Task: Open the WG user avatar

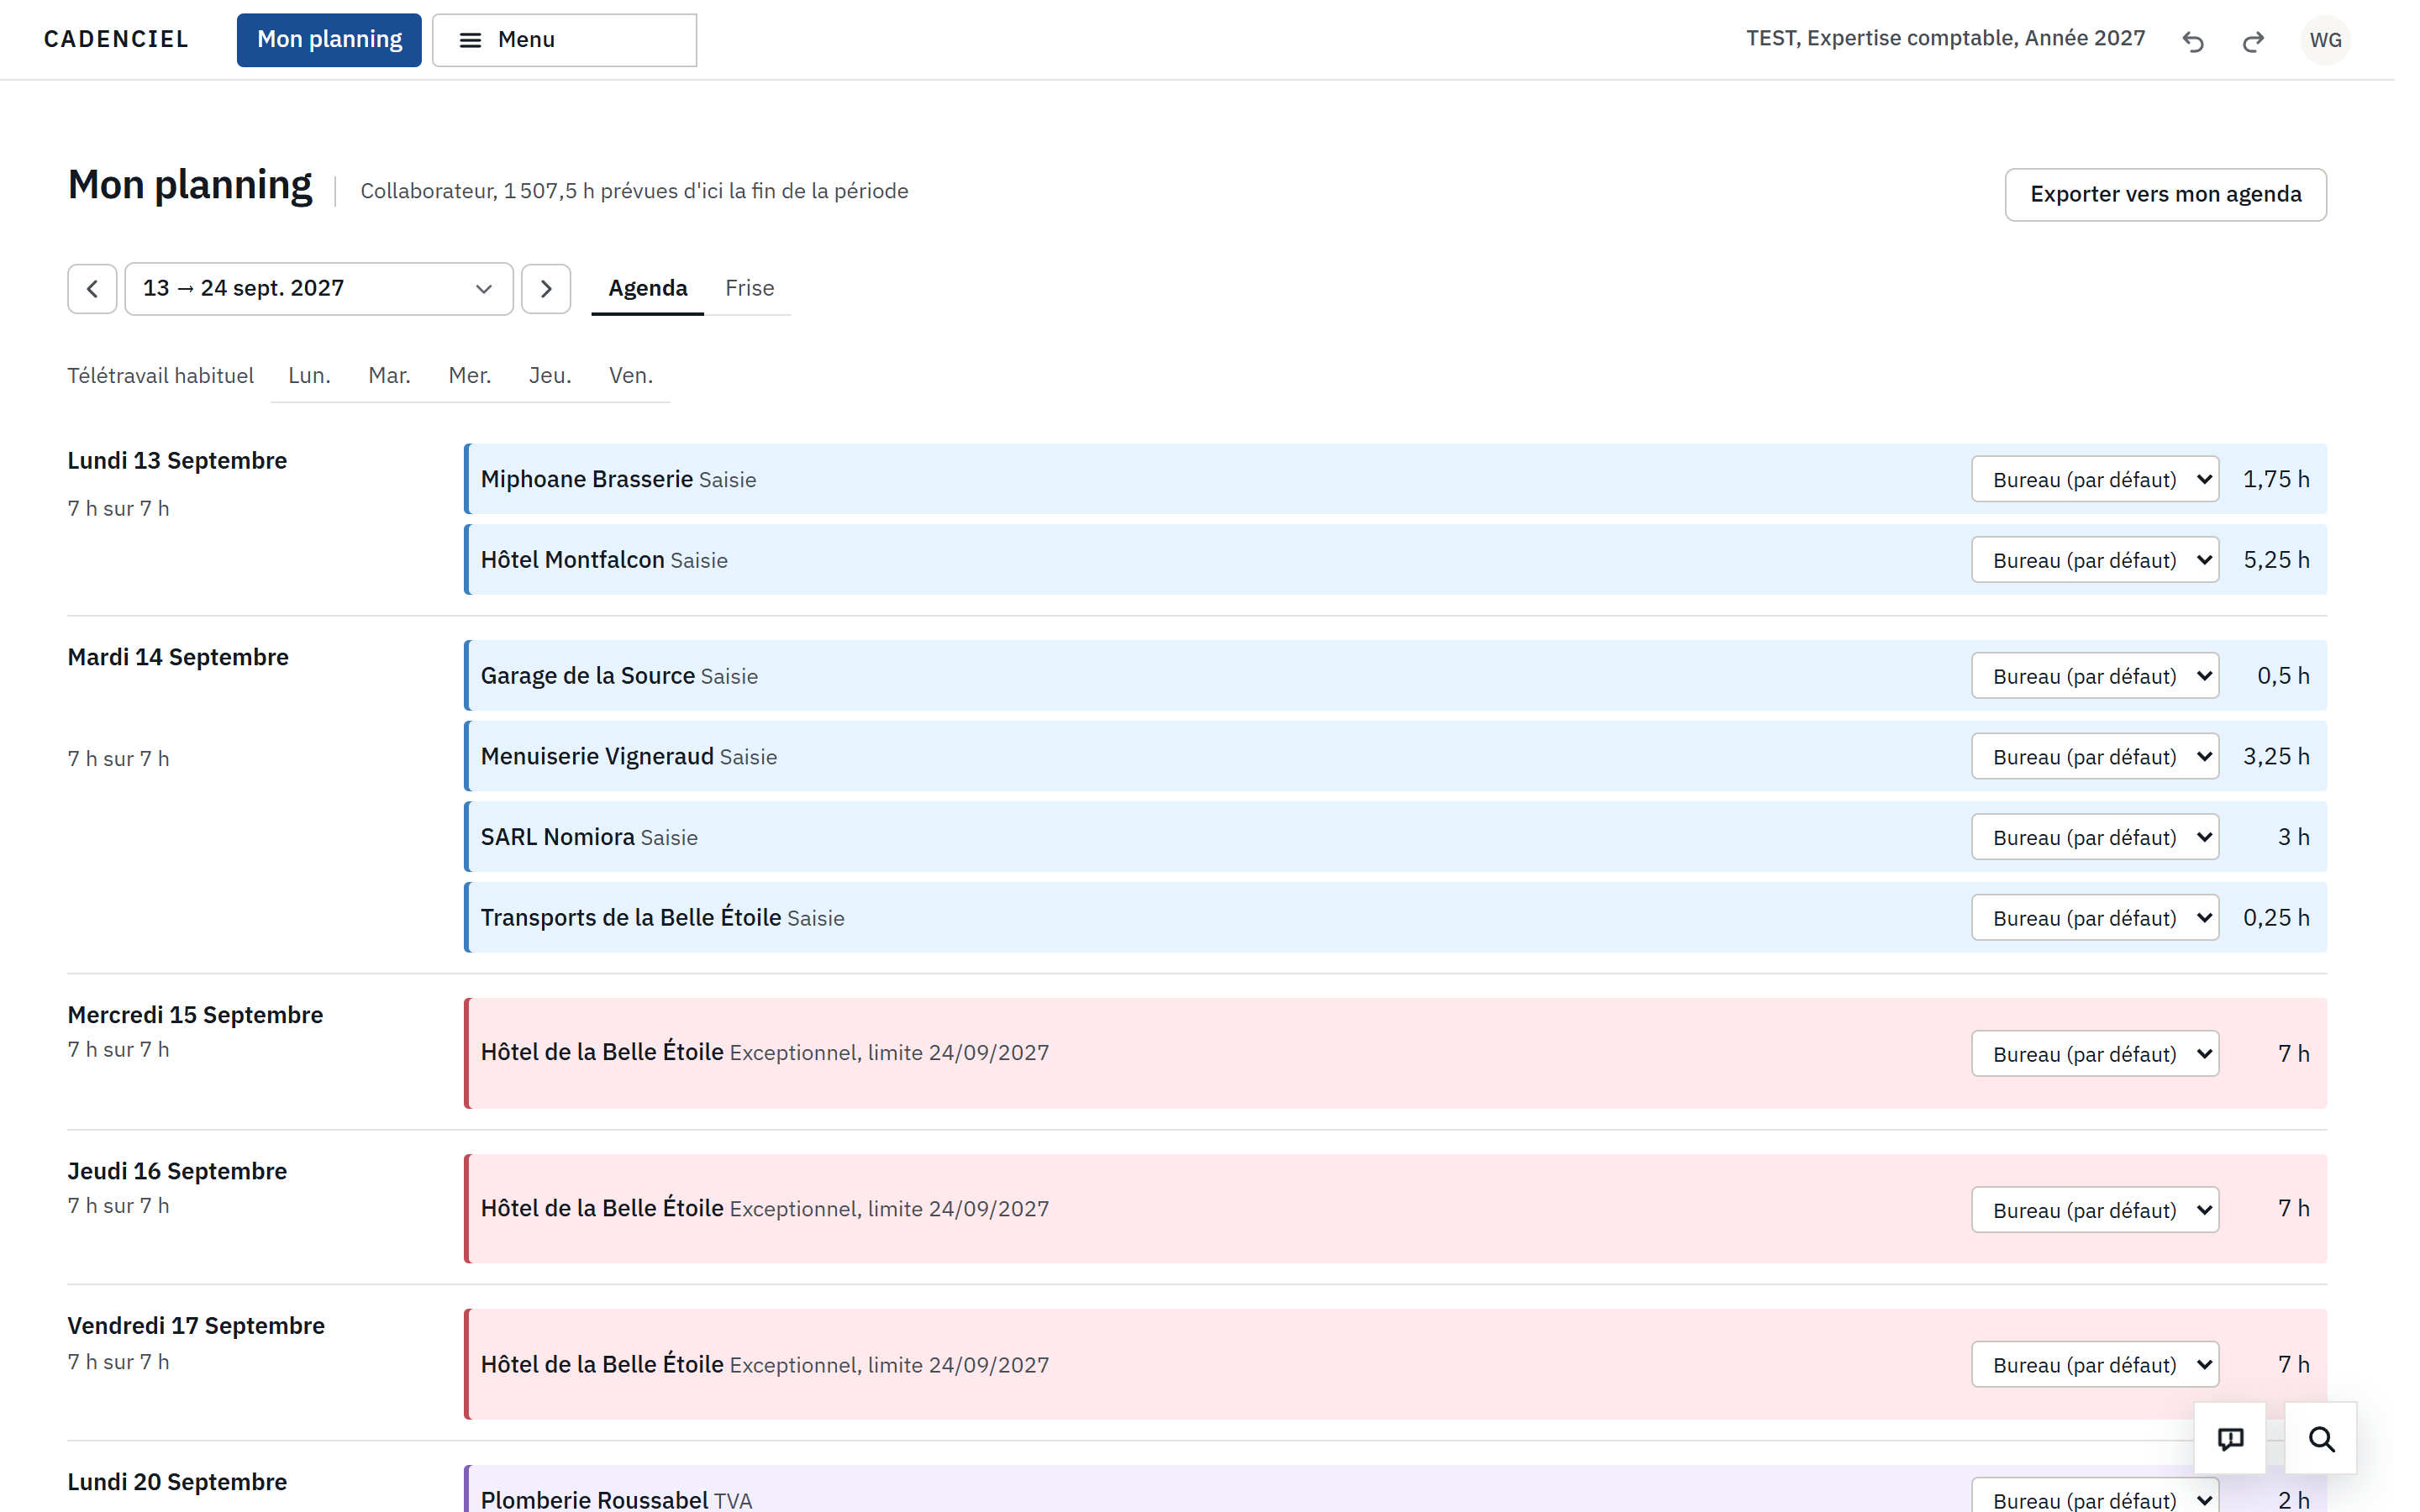Action: [x=2325, y=40]
